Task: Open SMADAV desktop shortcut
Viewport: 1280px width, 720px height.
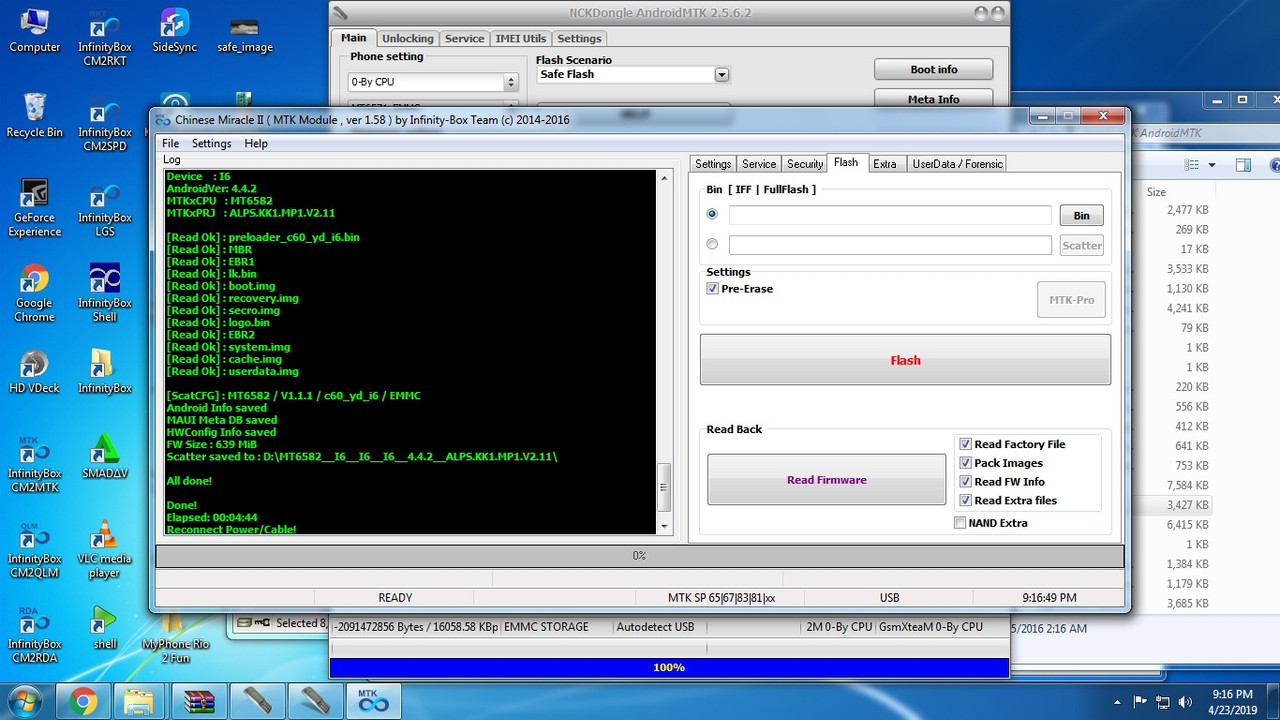Action: coord(105,457)
